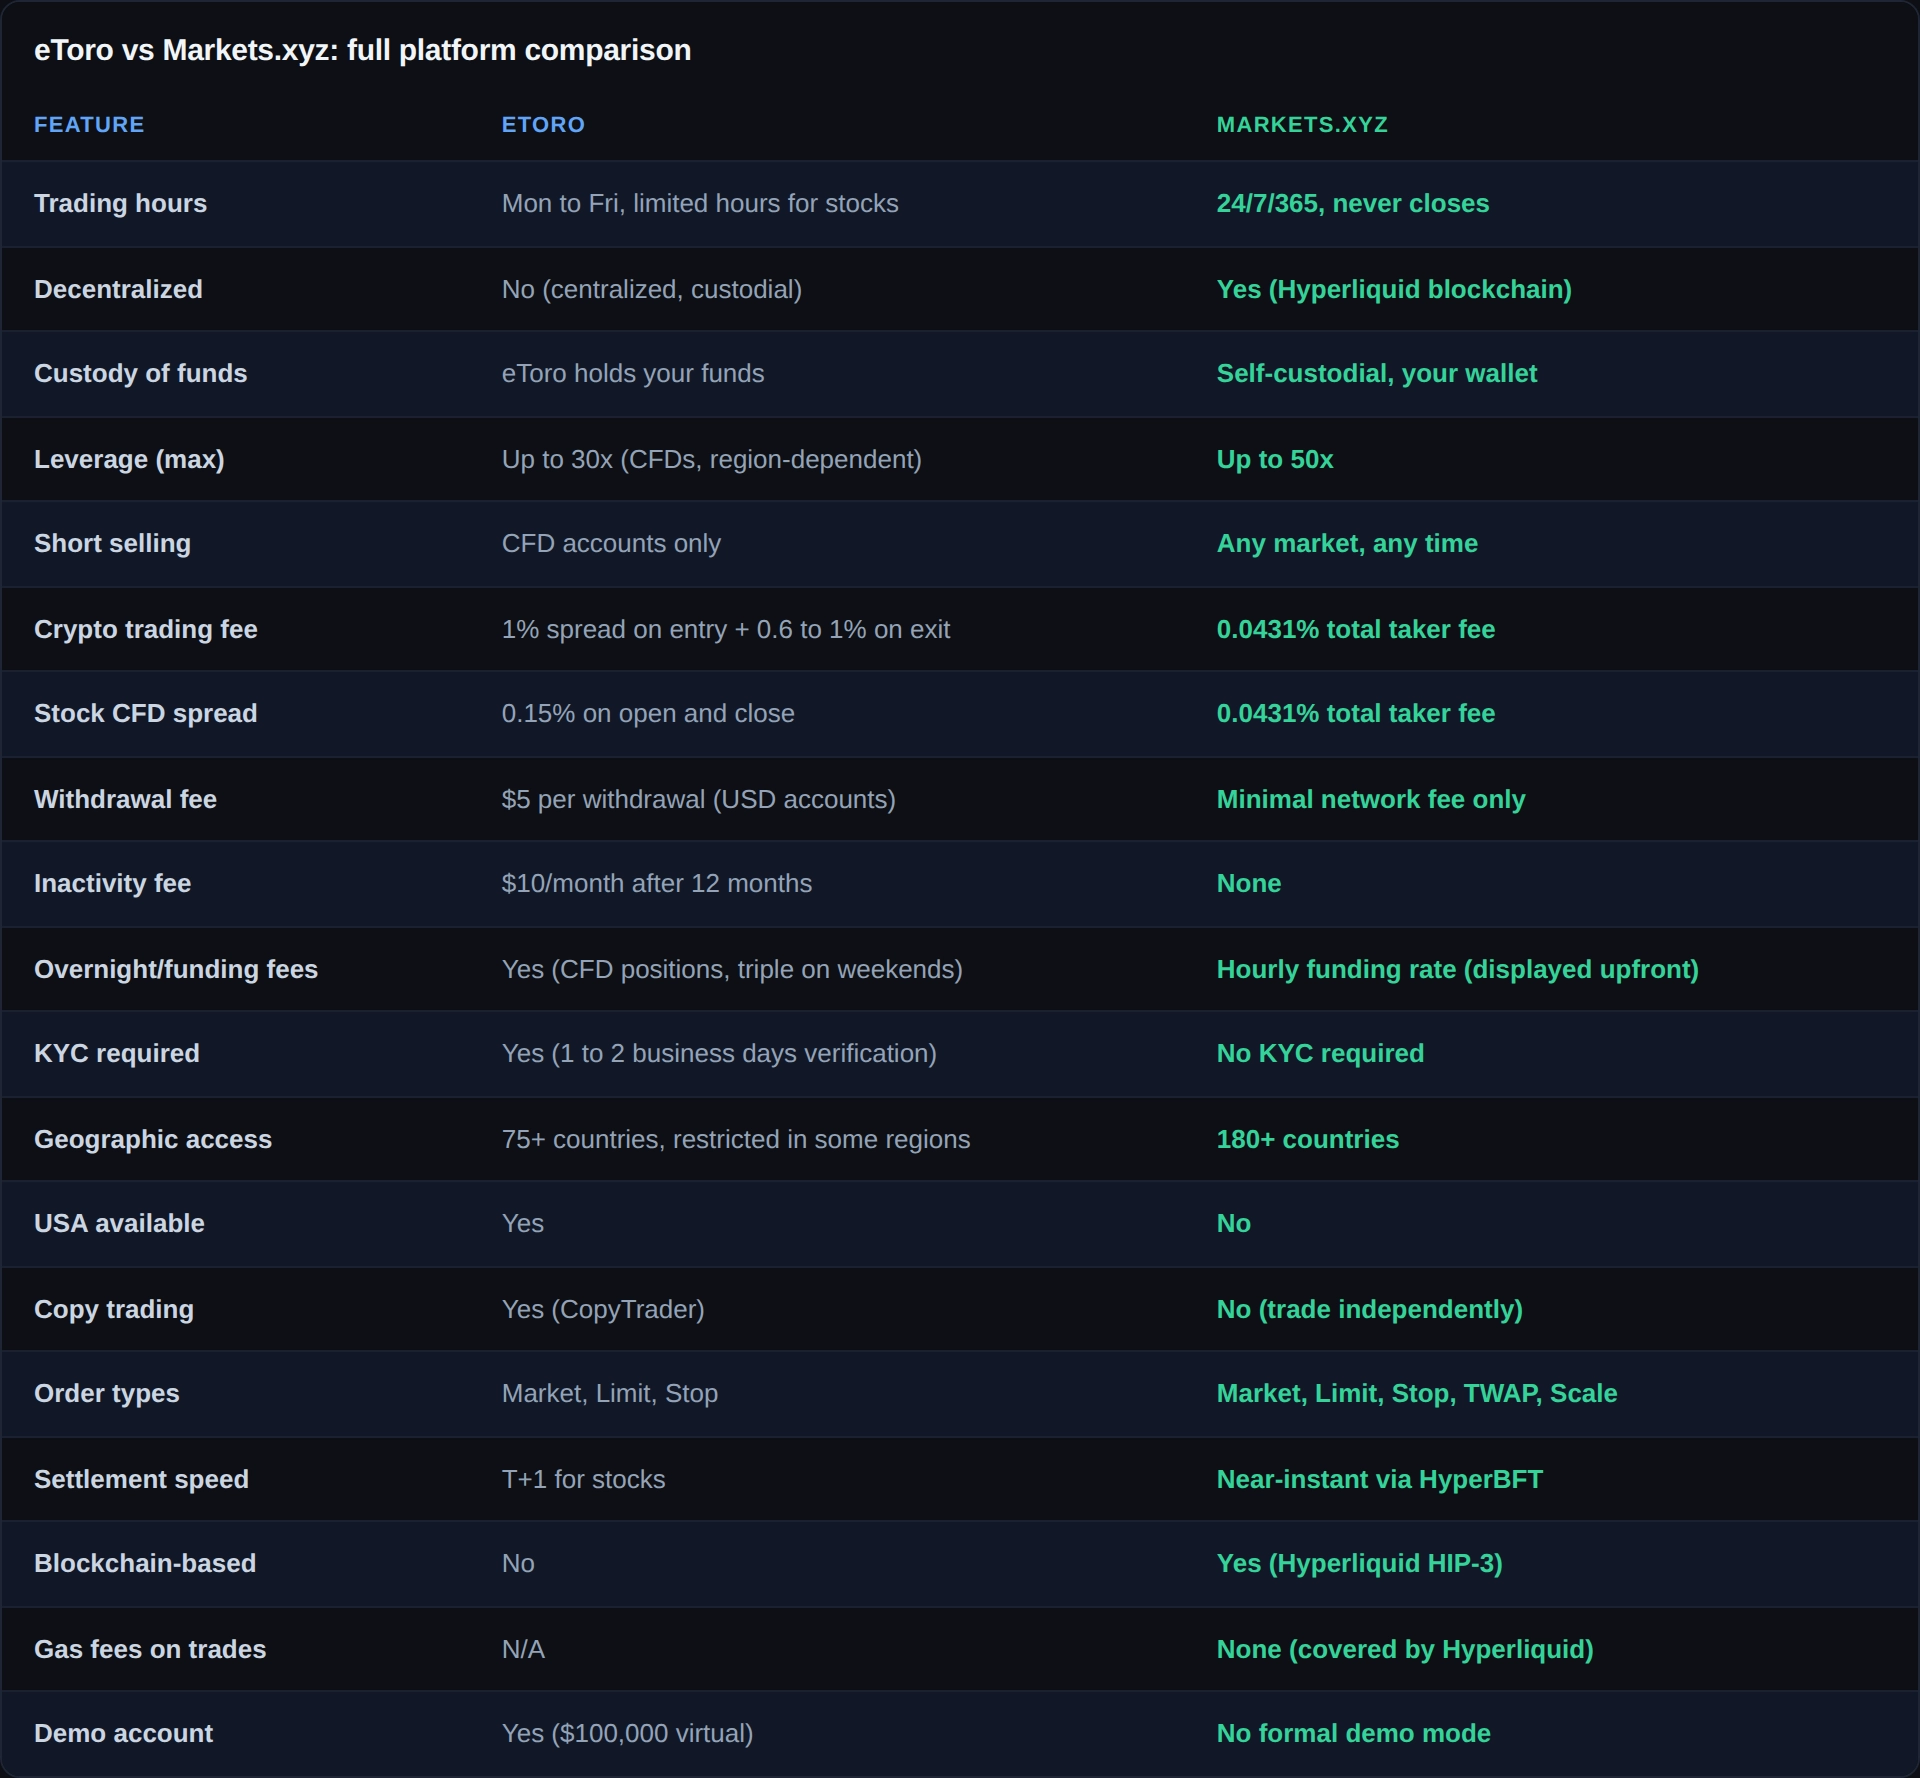The width and height of the screenshot is (1920, 1778).
Task: Click 'Yes (1 to 2 business days verification)'
Action: tap(718, 1053)
